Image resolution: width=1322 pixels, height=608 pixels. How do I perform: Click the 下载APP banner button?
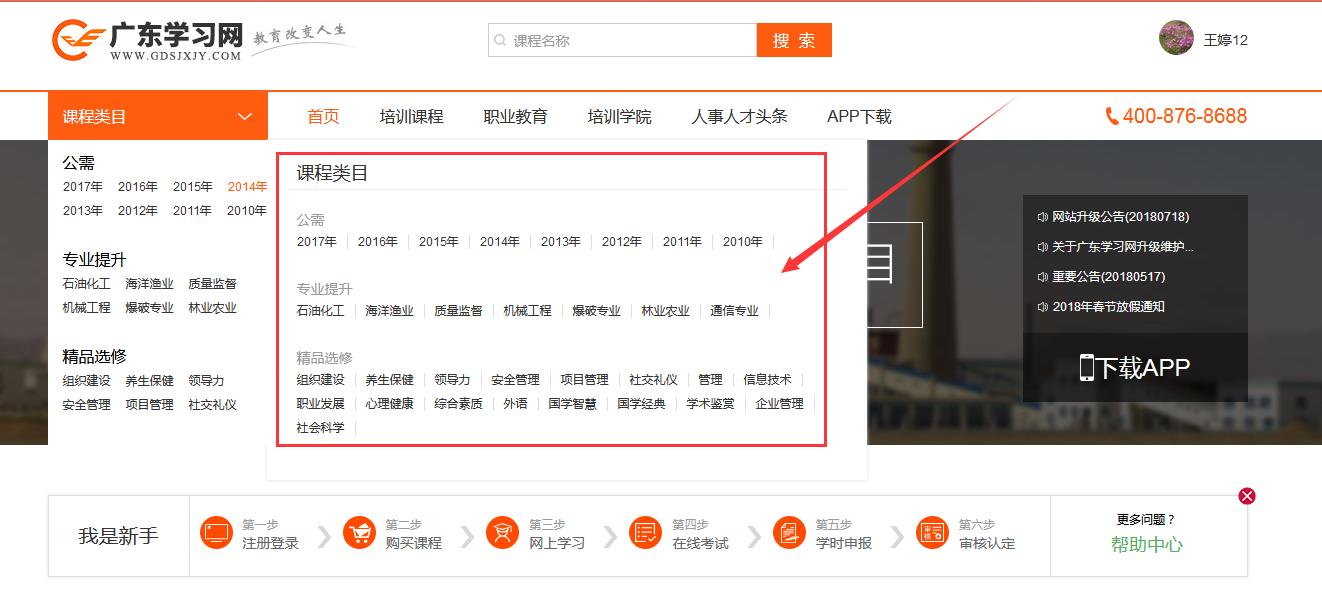1135,367
